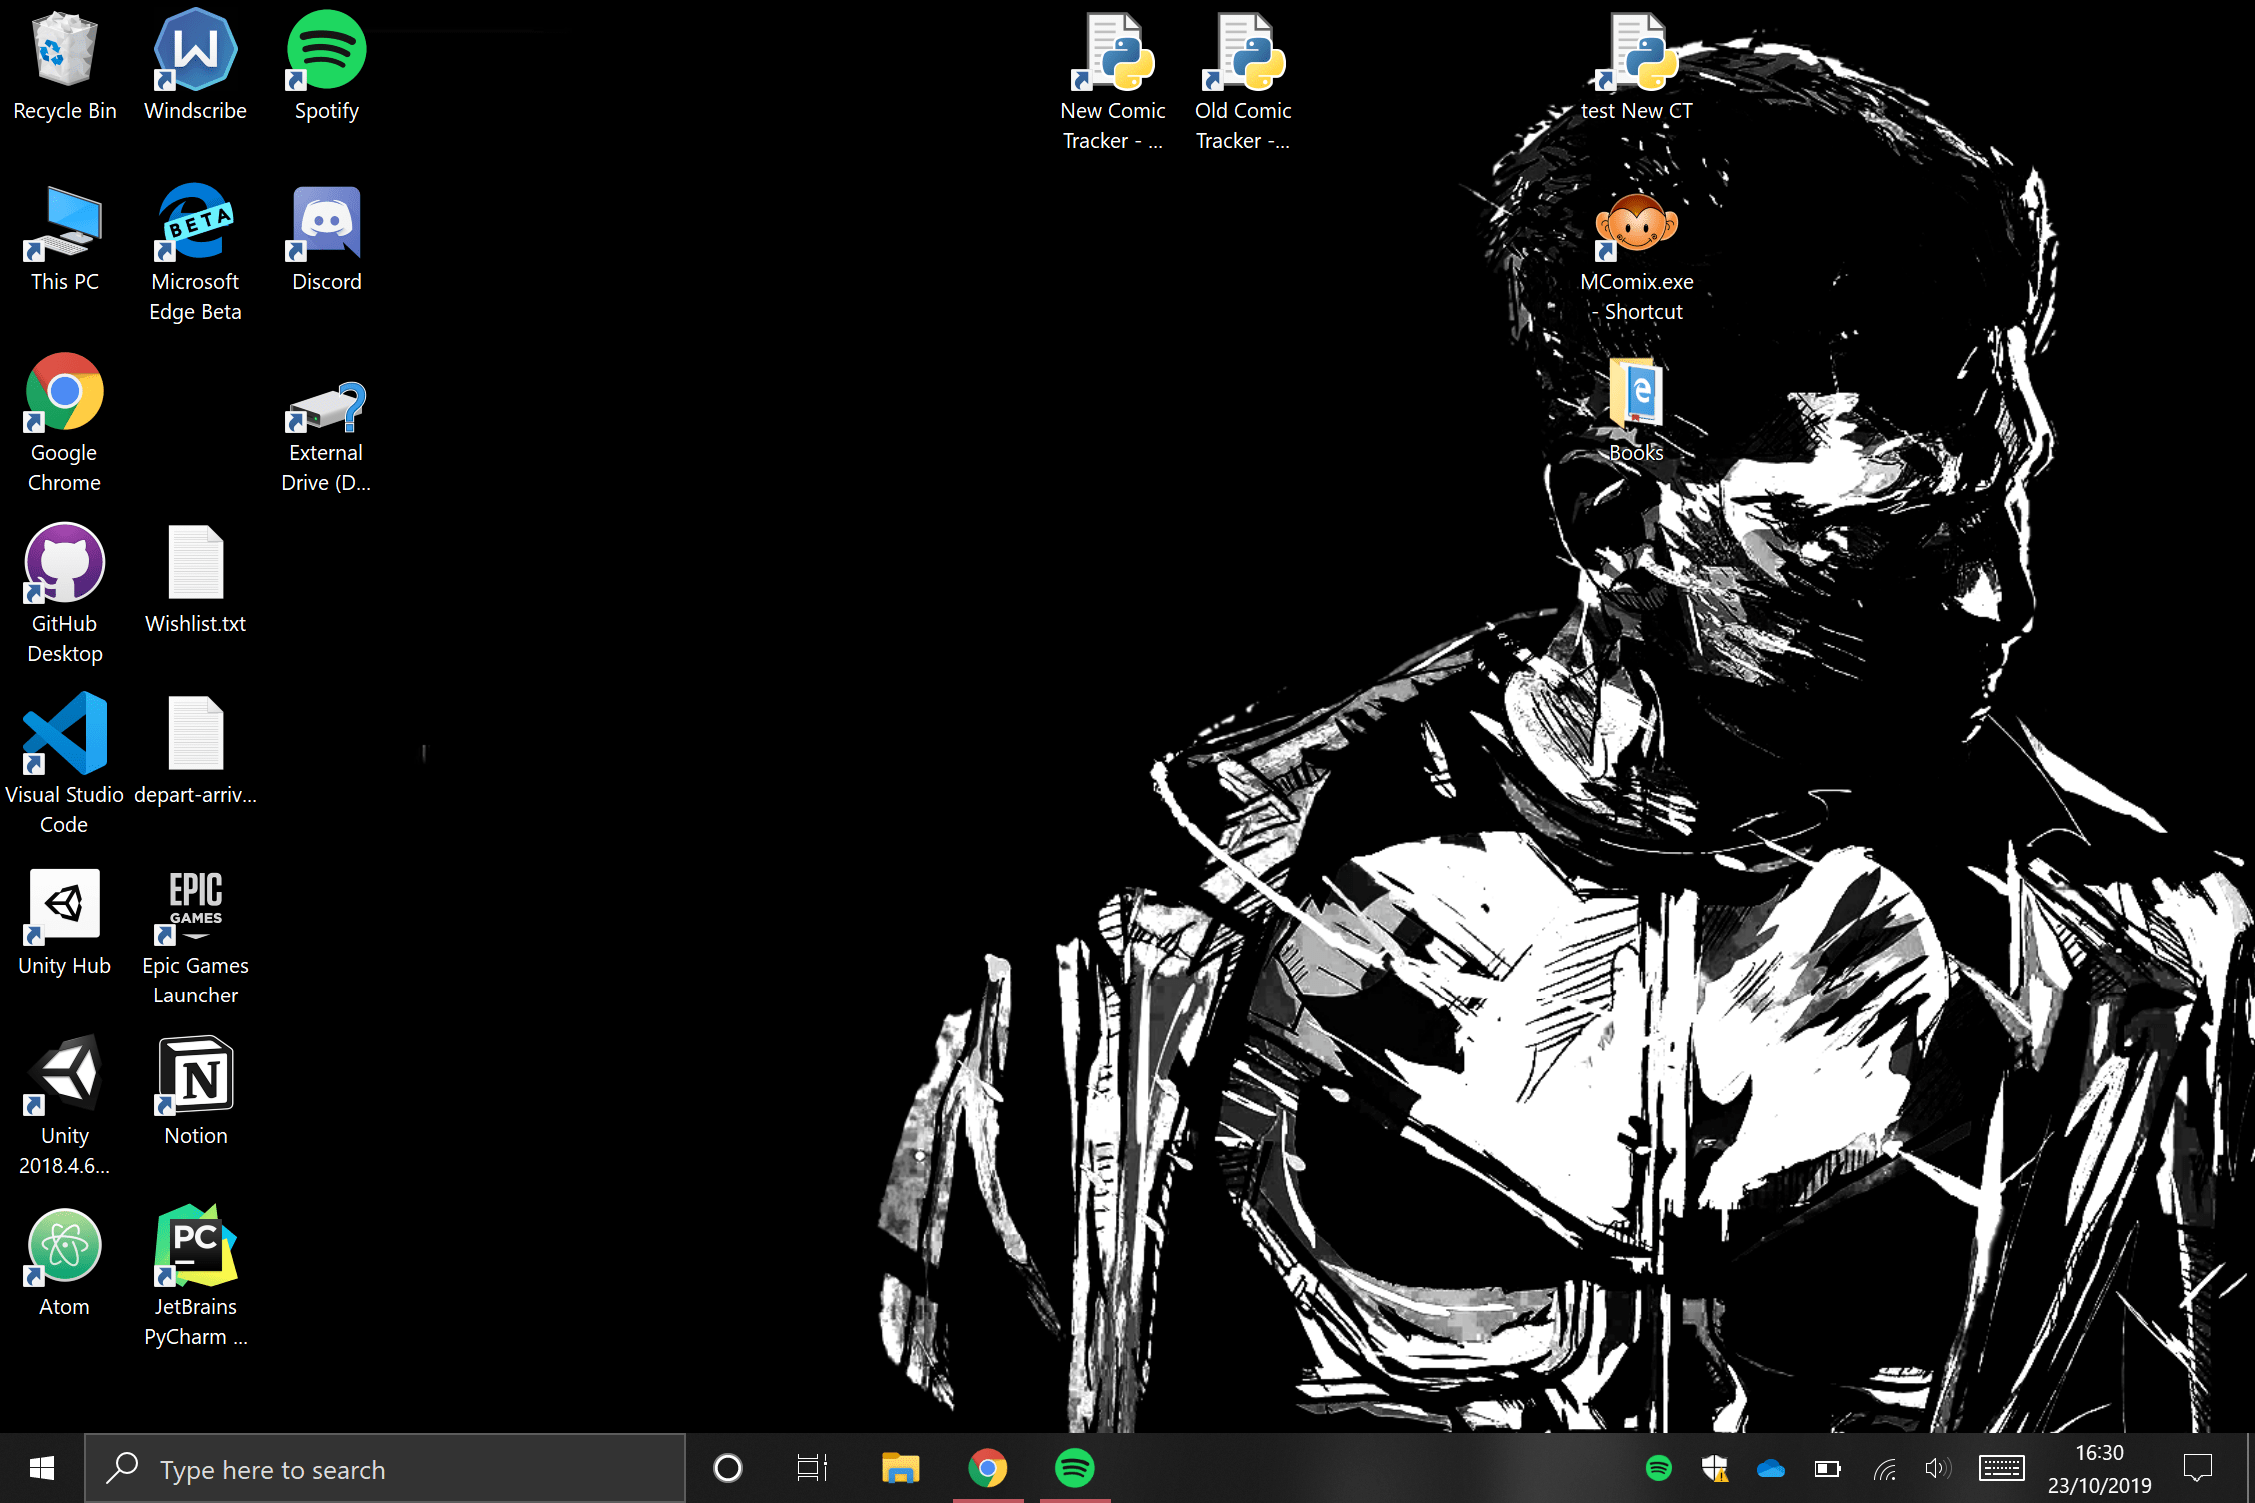
Task: Select the Unity Hub shortcut
Action: pyautogui.click(x=65, y=922)
